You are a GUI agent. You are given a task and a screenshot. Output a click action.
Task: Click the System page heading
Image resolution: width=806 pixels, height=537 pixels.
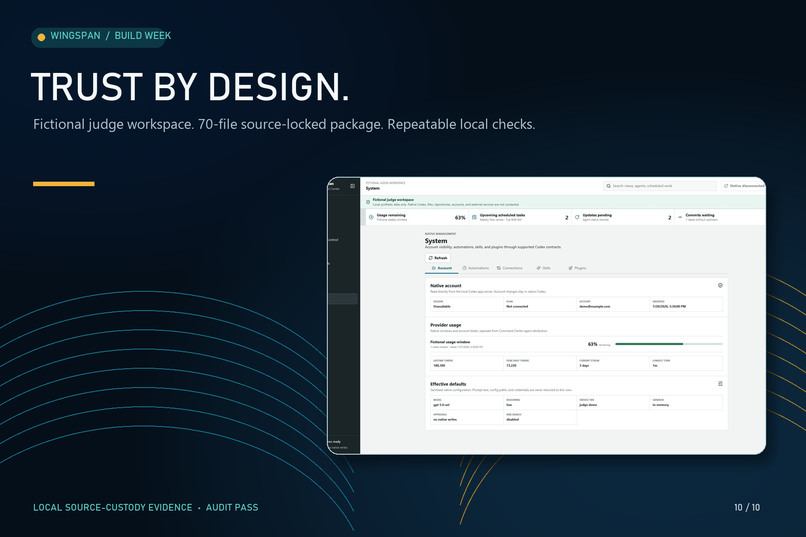click(x=436, y=241)
